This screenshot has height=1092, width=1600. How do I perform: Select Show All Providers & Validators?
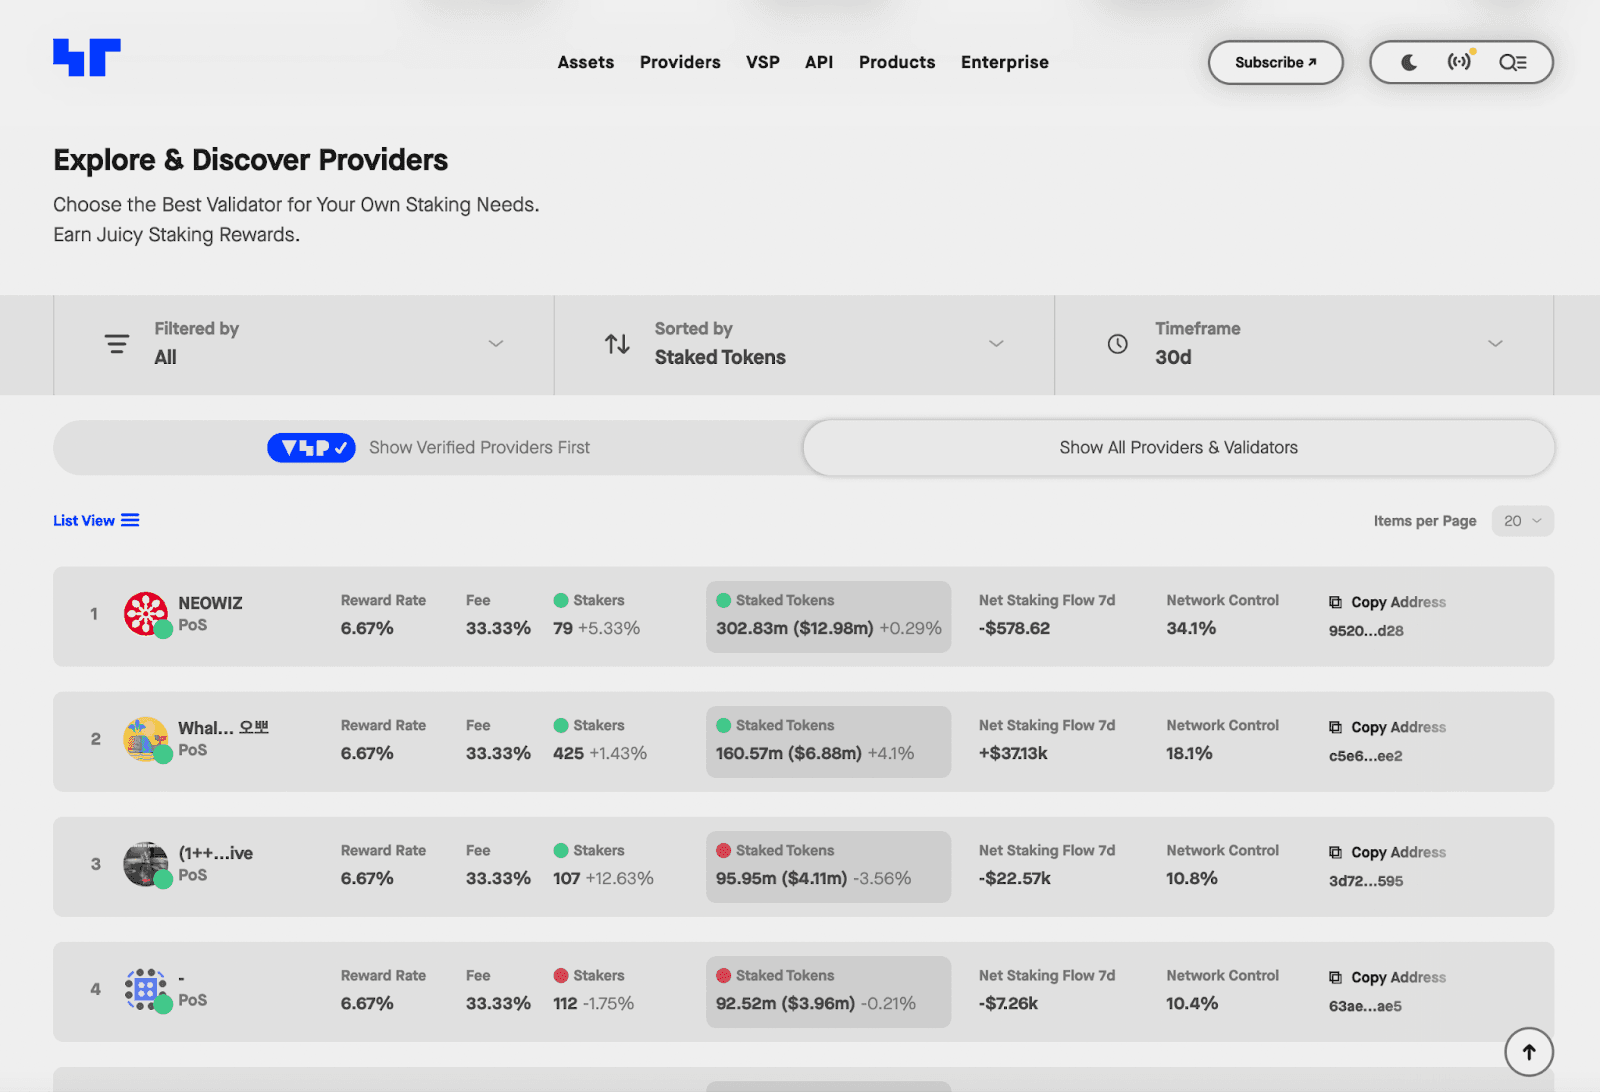tap(1179, 447)
